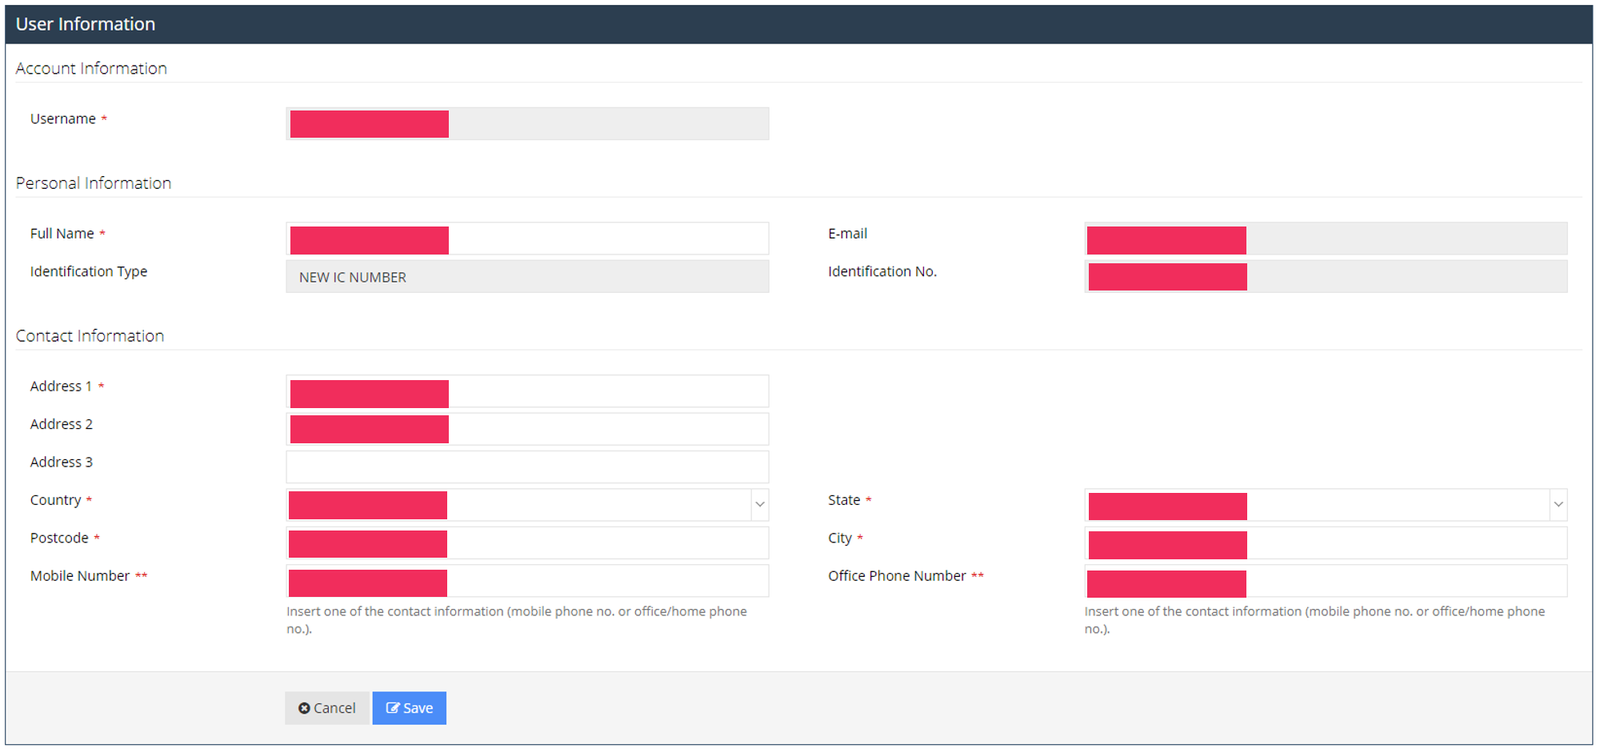1600x753 pixels.
Task: Click the Office Phone Number input field
Action: coord(1325,581)
